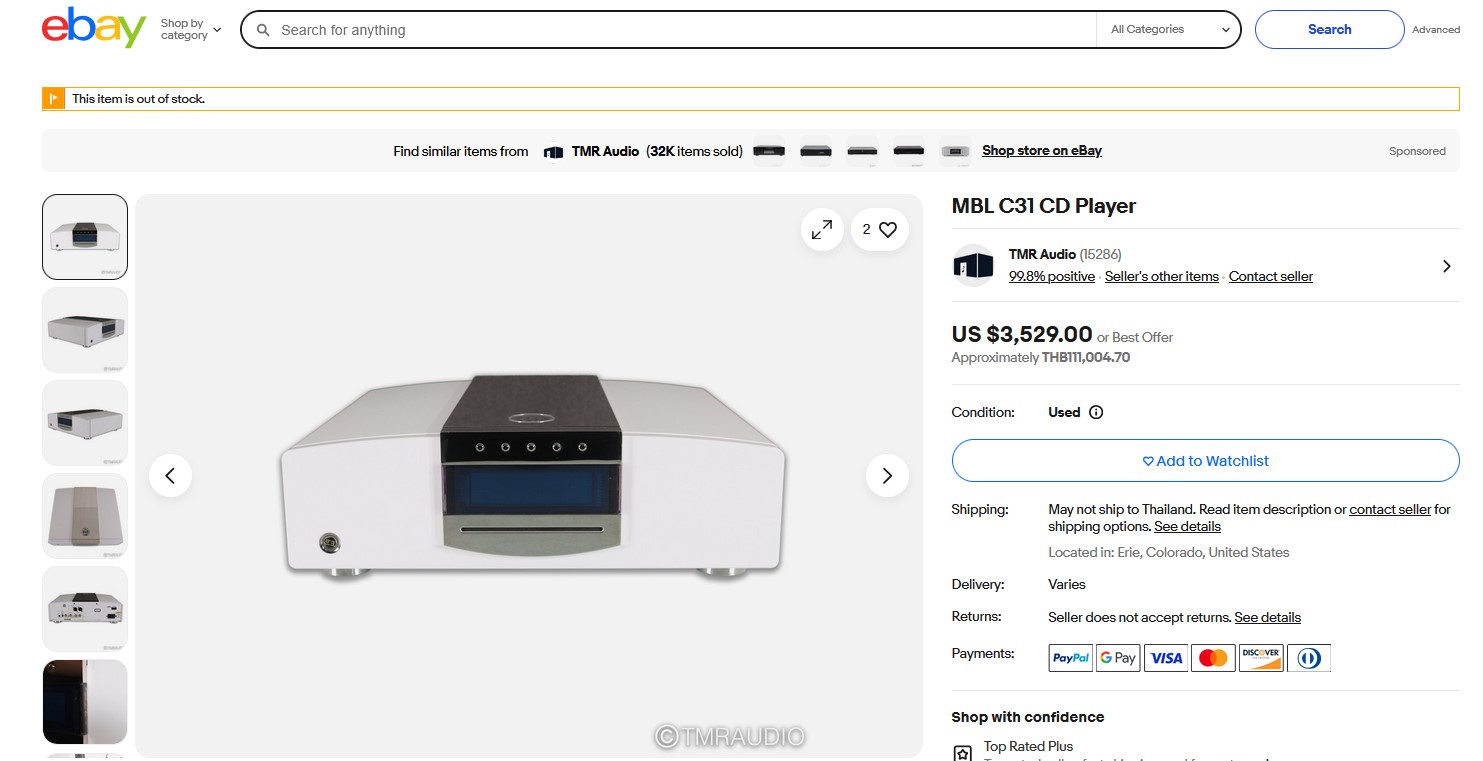
Task: Click Contact seller next to seller rating
Action: tap(1270, 277)
